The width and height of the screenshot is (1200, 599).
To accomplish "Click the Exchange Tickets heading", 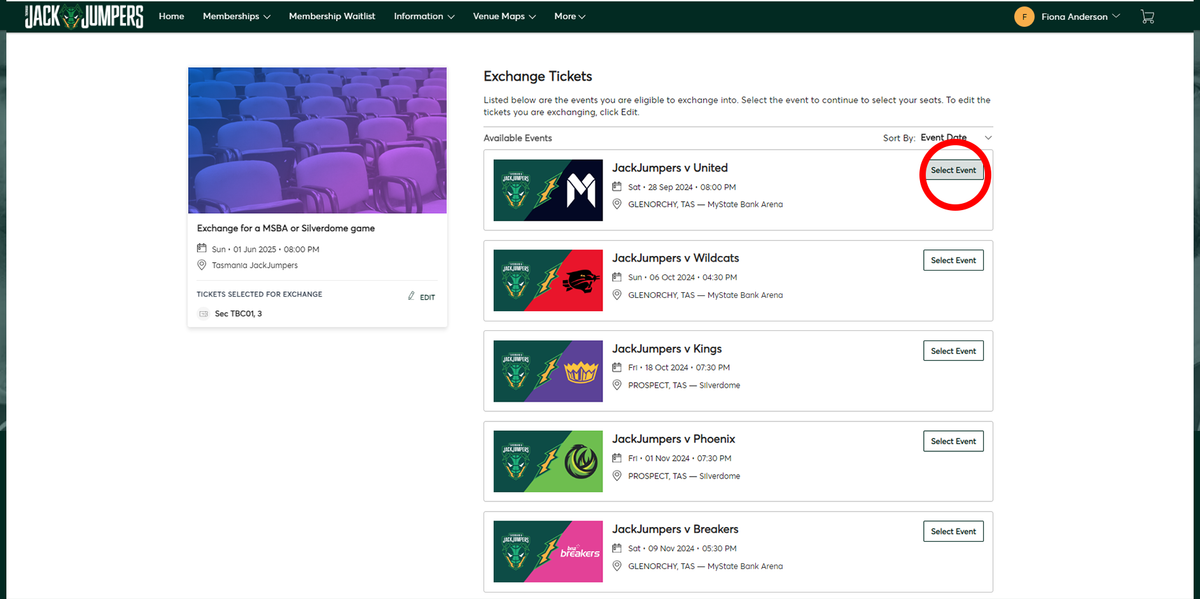I will point(538,76).
